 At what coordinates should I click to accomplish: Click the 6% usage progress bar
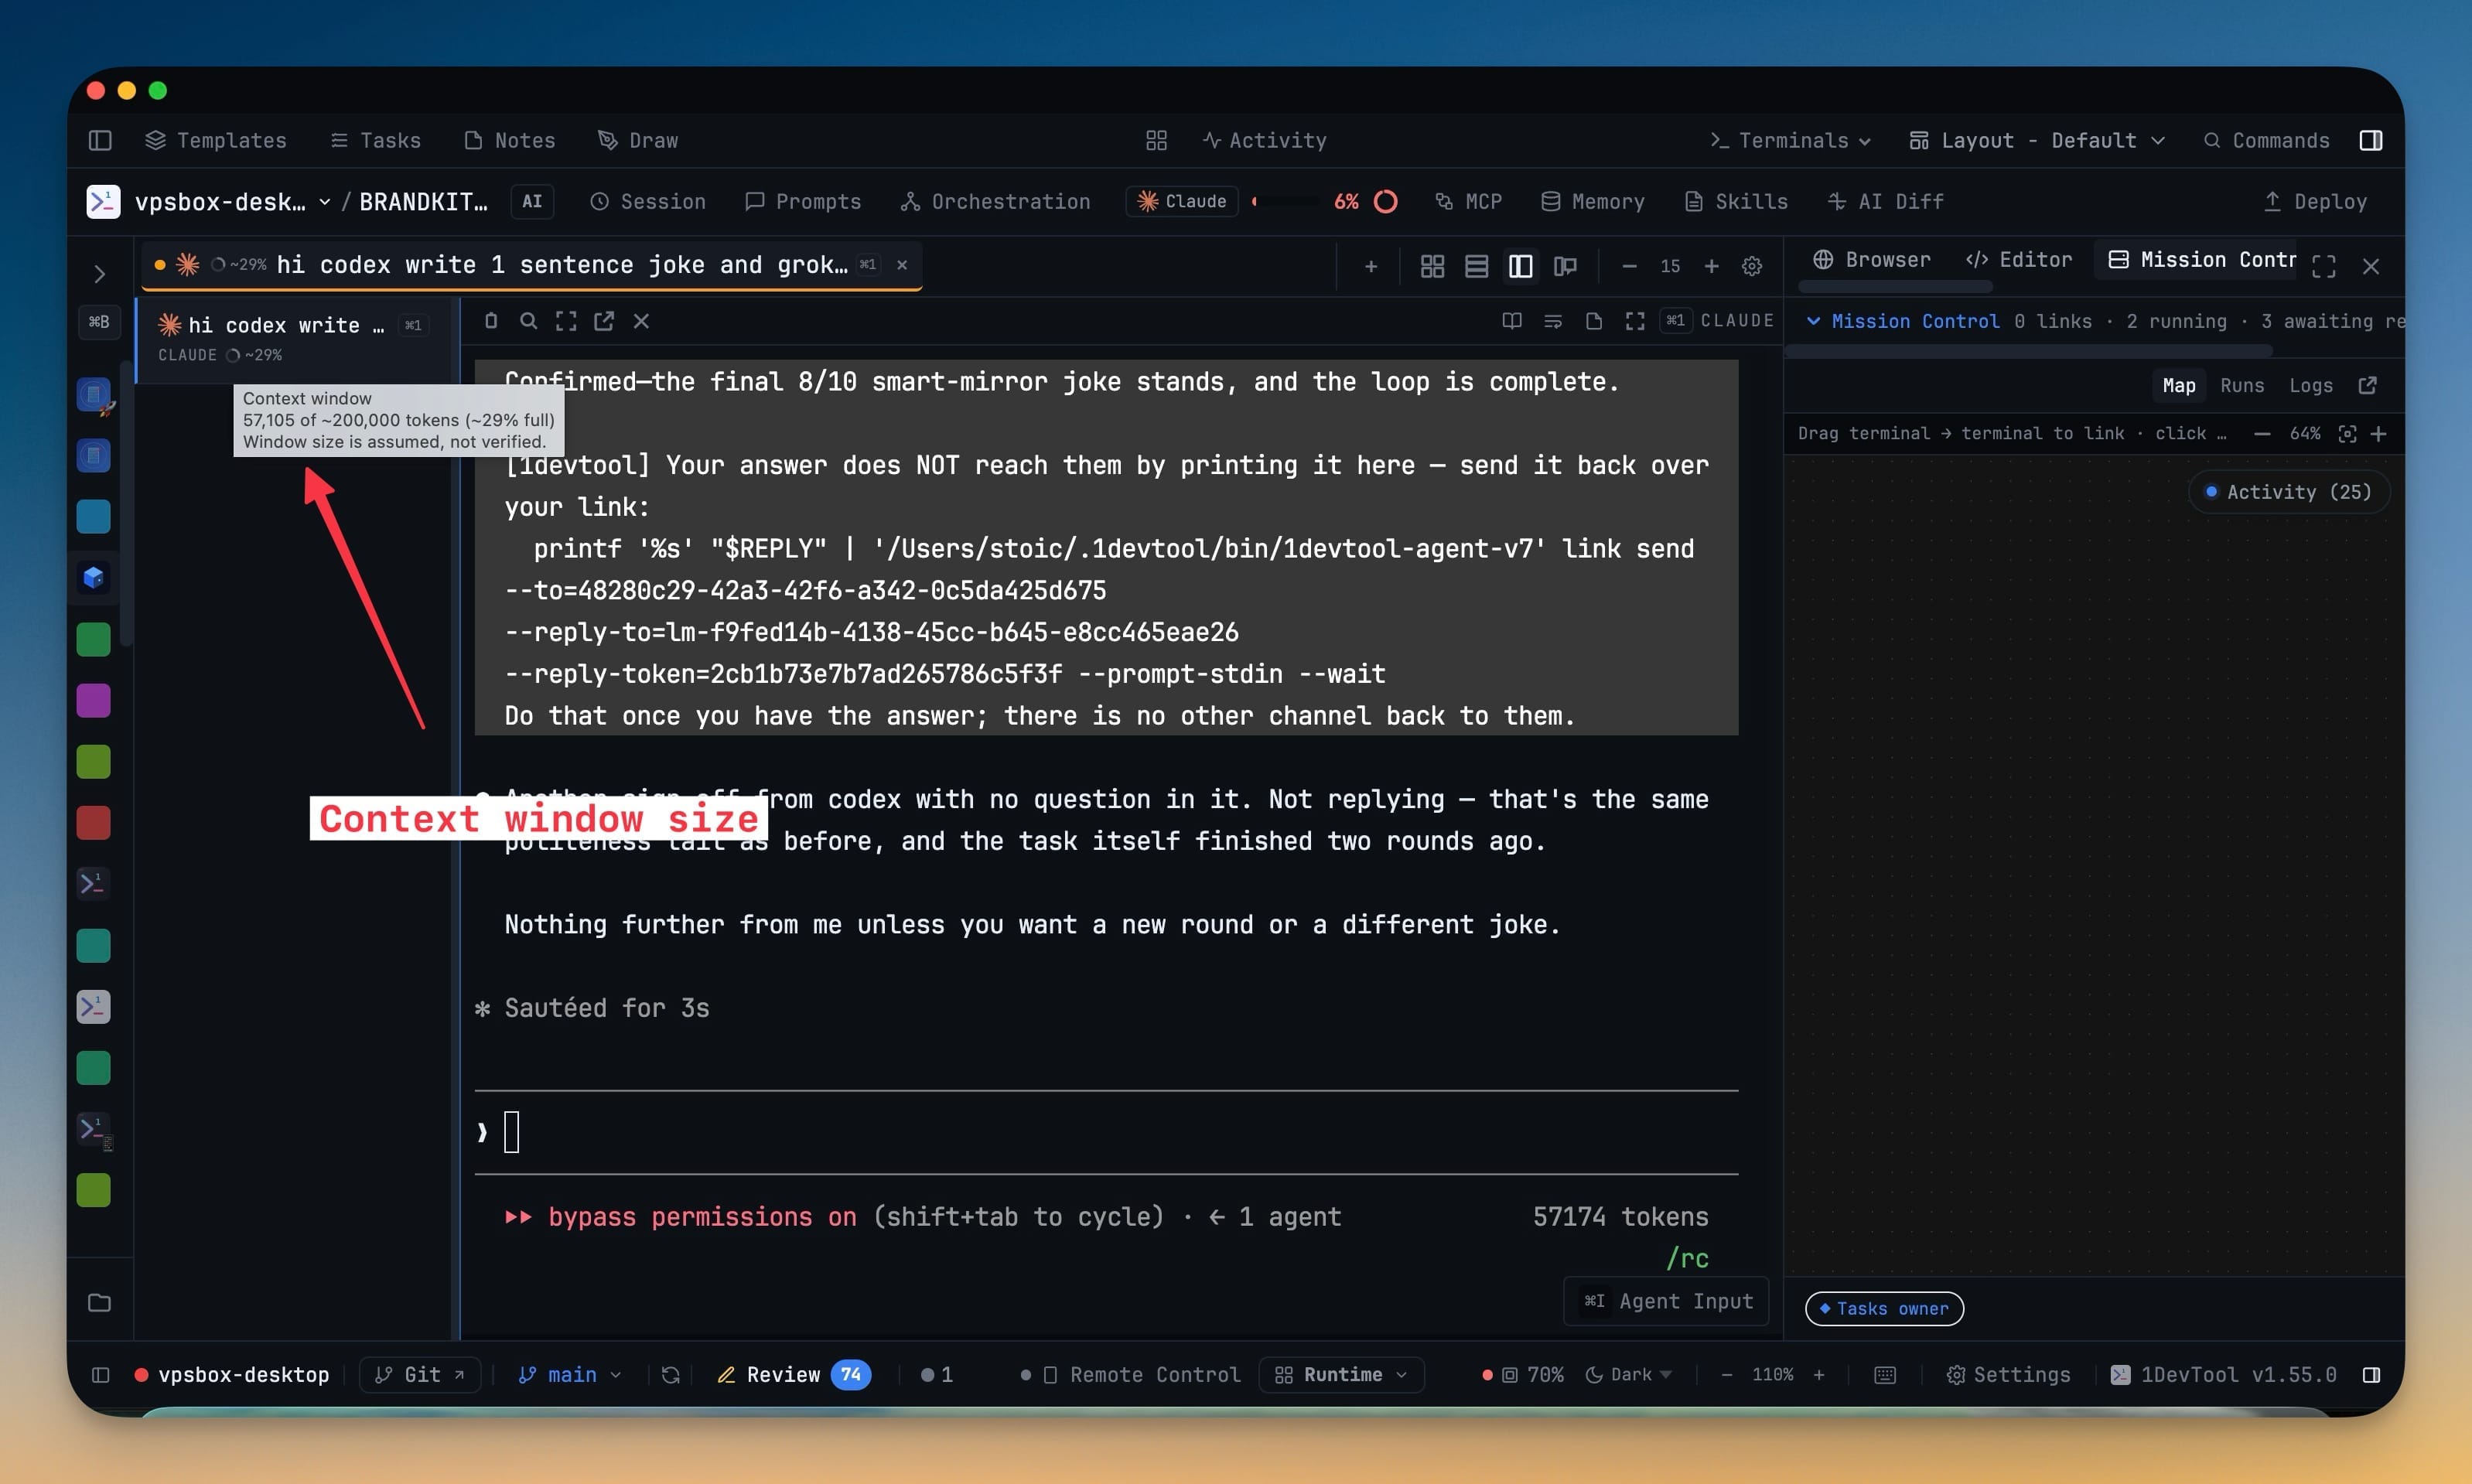pos(1287,202)
